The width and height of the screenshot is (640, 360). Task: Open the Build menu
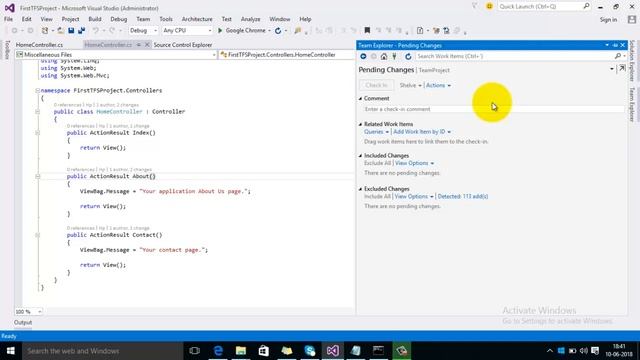[x=95, y=19]
